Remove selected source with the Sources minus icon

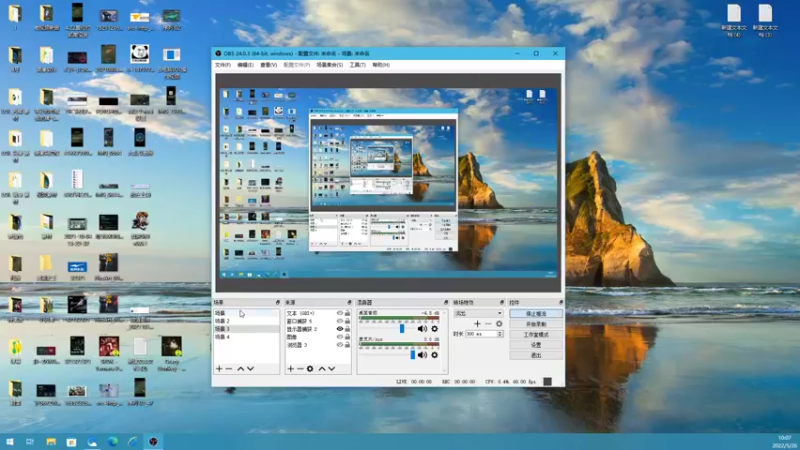300,368
